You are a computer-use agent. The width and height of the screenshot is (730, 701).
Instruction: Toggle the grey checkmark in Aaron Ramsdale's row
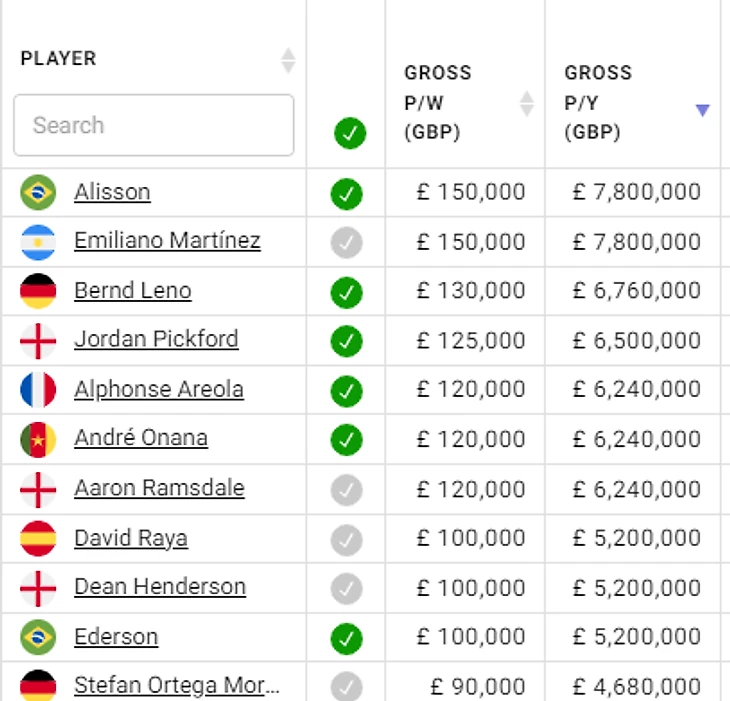(347, 489)
